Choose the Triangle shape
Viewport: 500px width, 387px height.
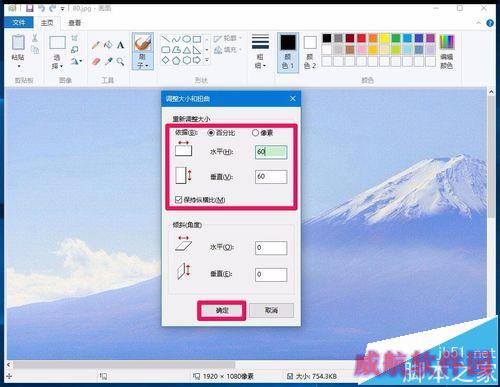tap(187, 50)
